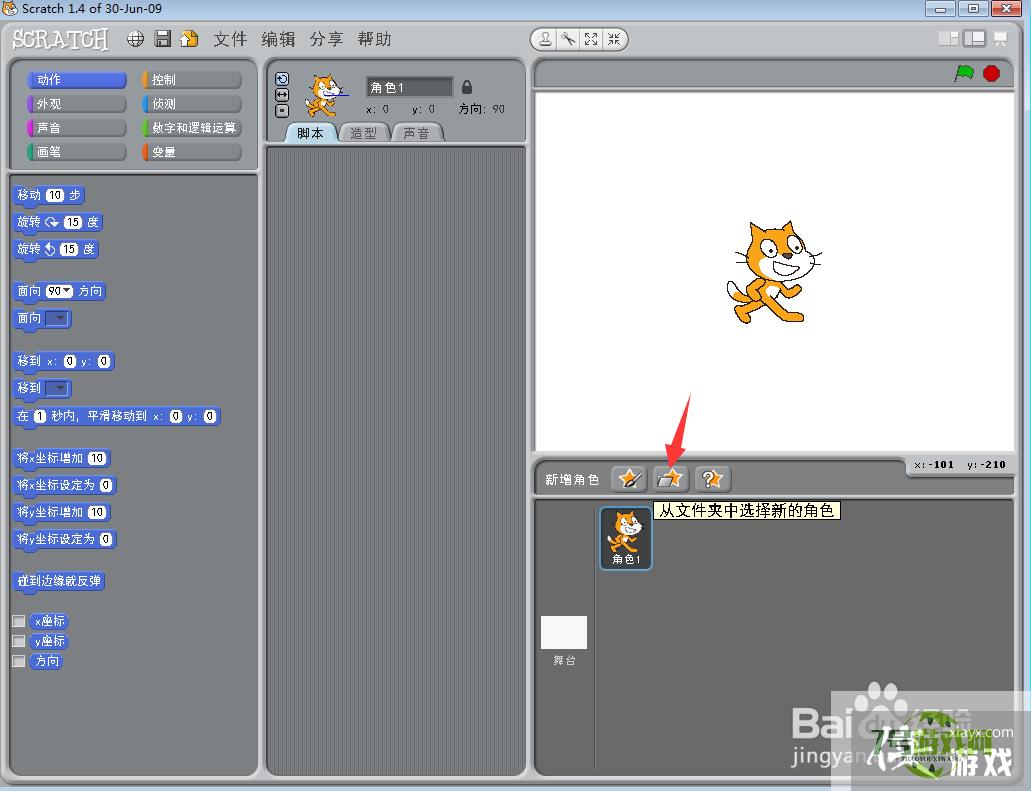Switch to the 造型 tab
The width and height of the screenshot is (1031, 791).
tap(364, 133)
